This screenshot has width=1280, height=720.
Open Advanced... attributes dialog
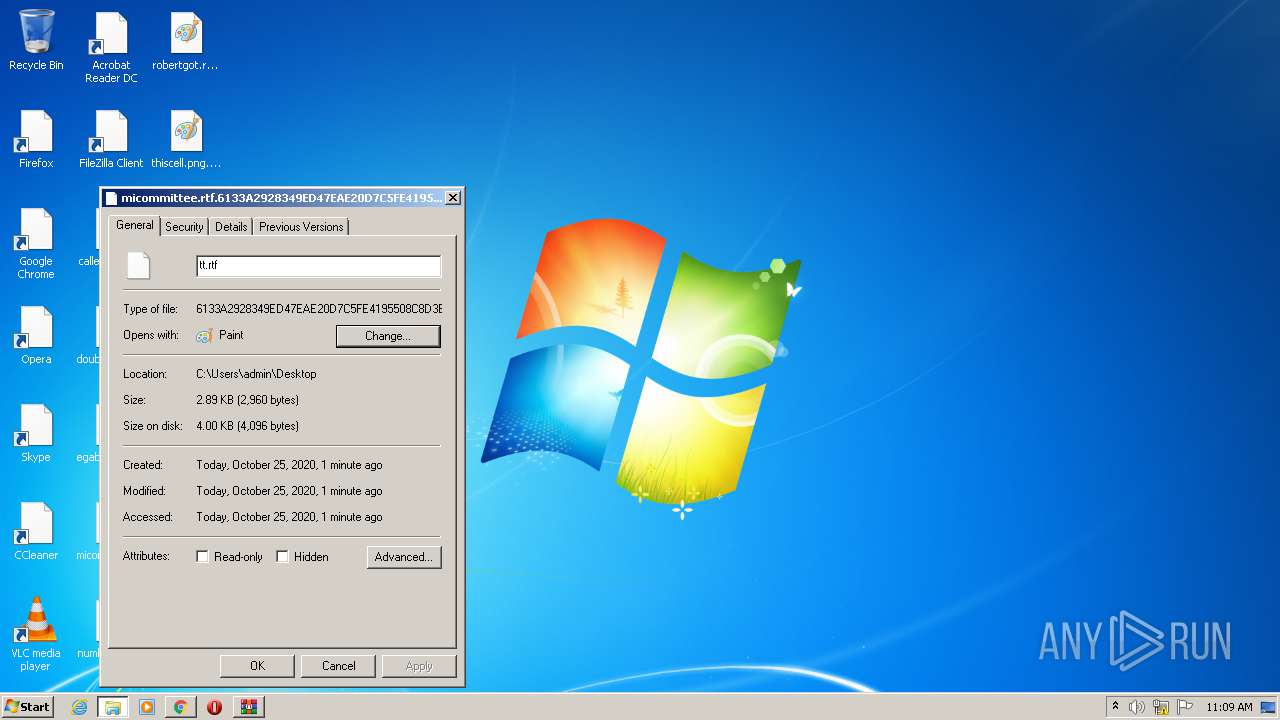[404, 557]
